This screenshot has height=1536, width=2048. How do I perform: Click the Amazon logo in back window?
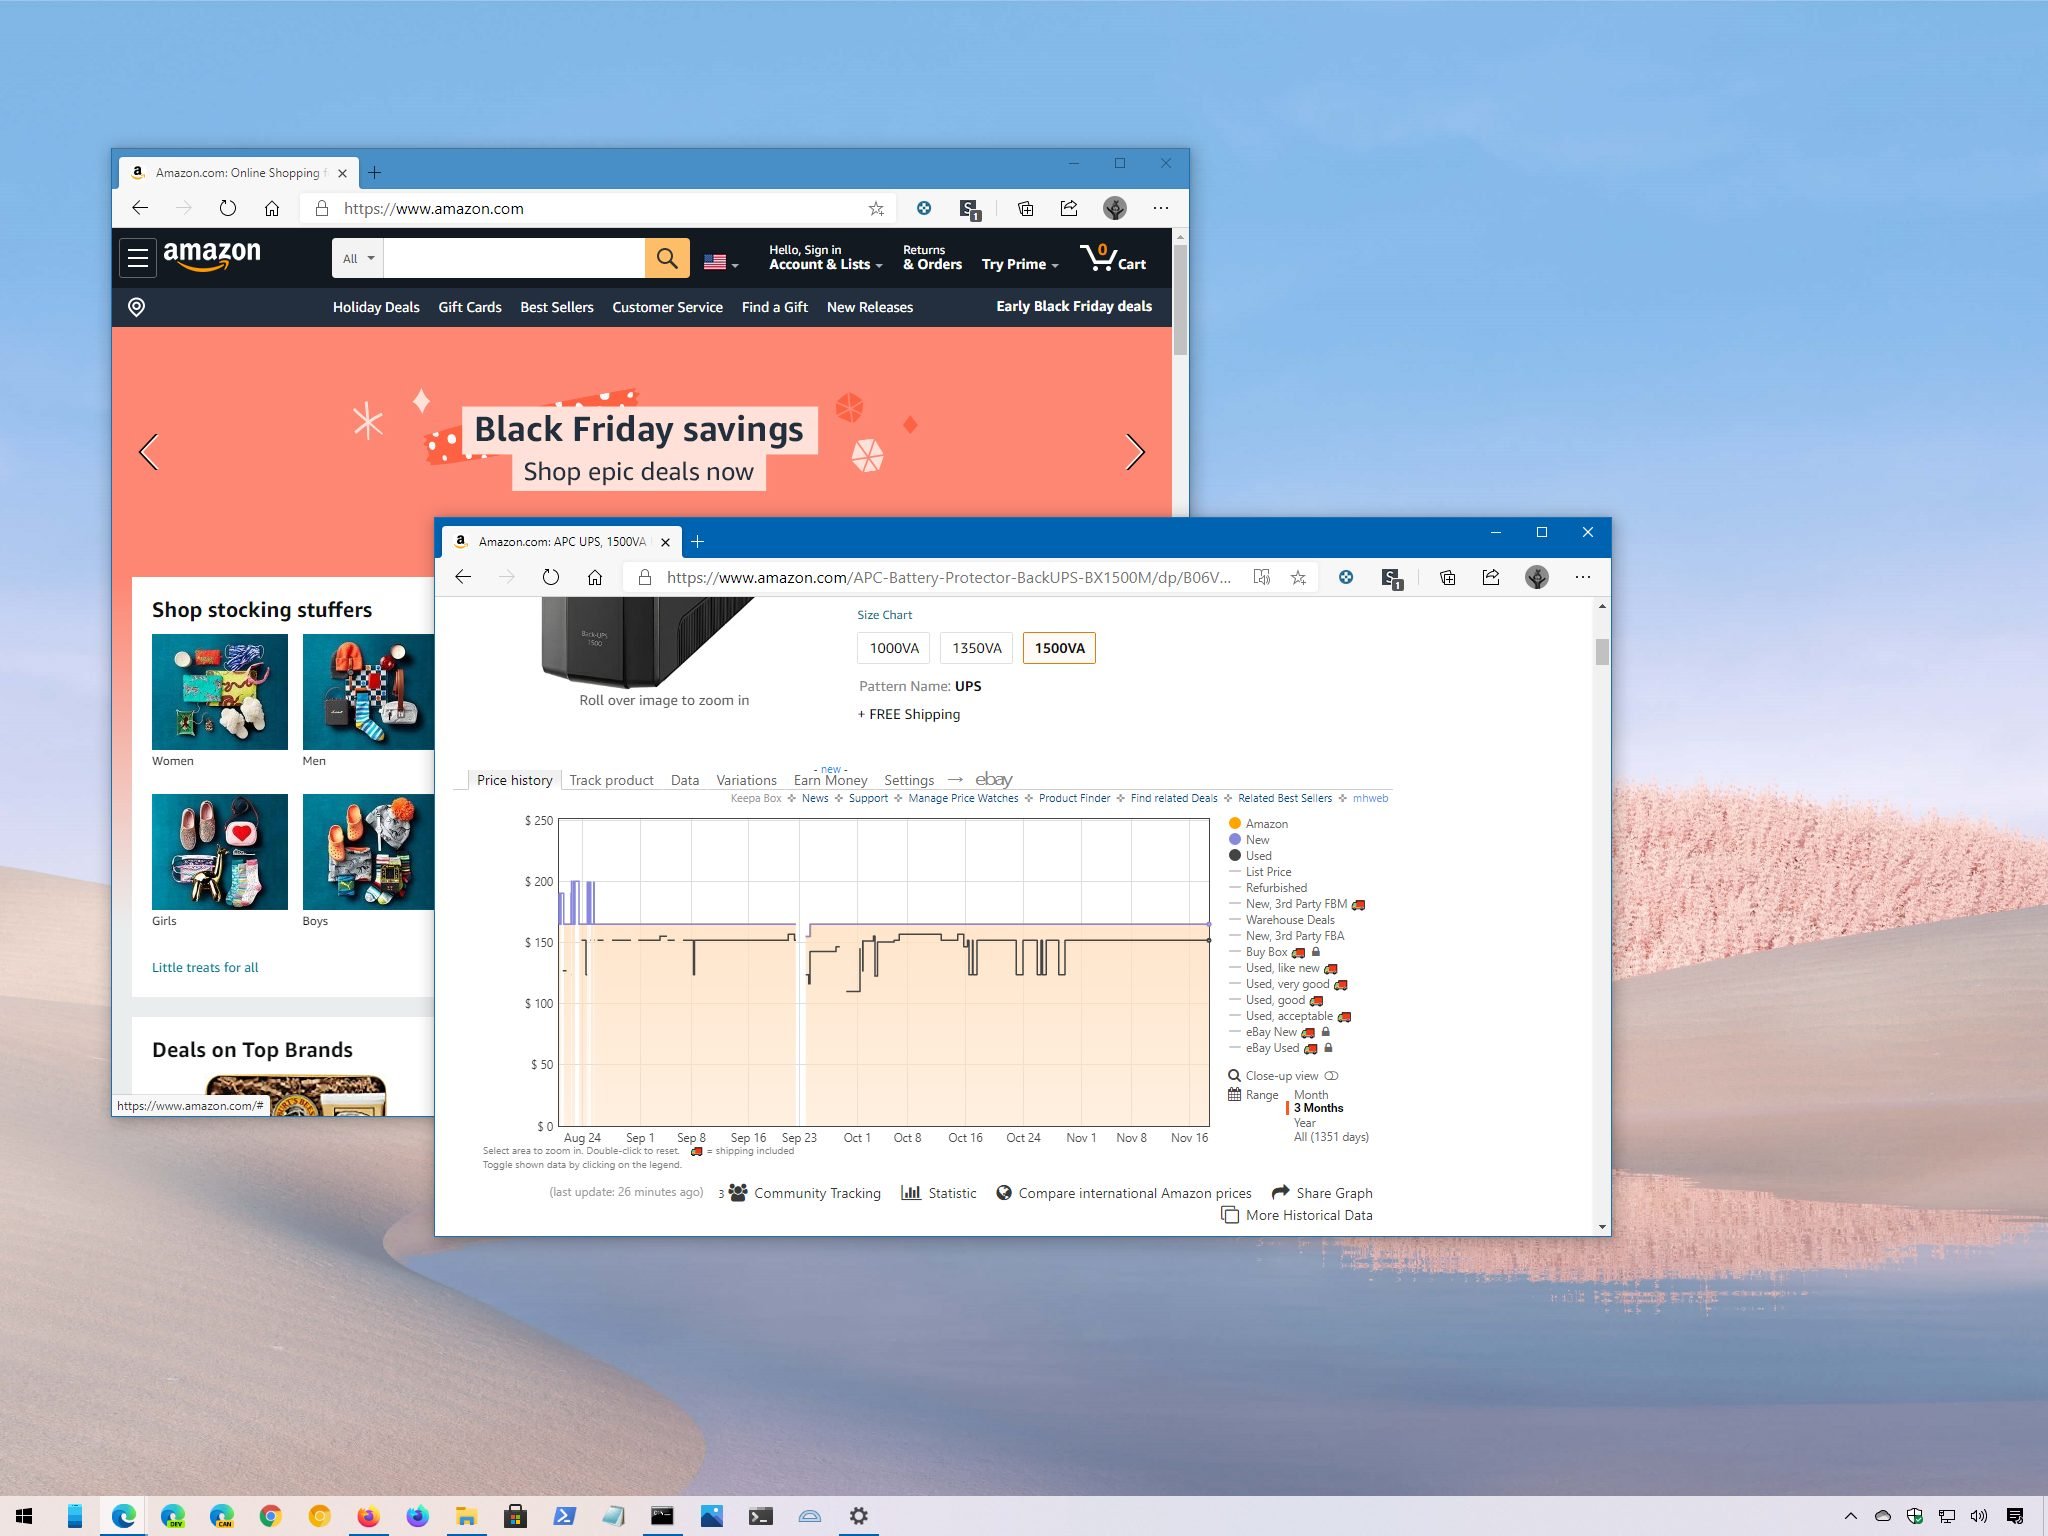tap(212, 256)
